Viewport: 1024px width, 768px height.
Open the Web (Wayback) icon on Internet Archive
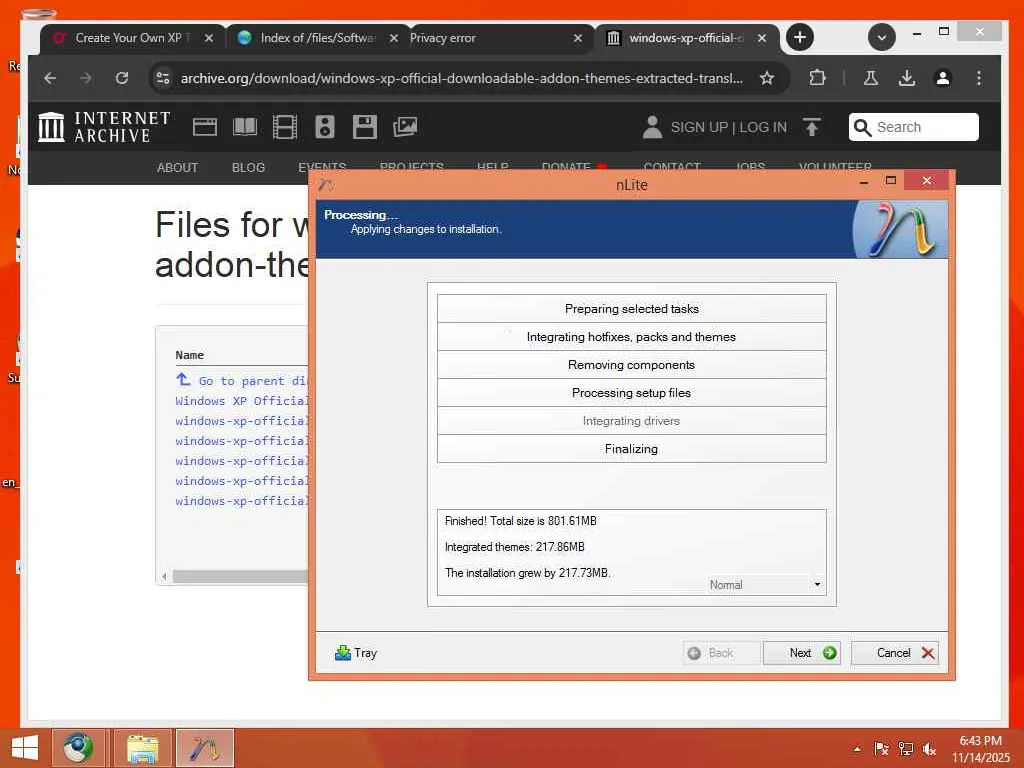coord(205,127)
